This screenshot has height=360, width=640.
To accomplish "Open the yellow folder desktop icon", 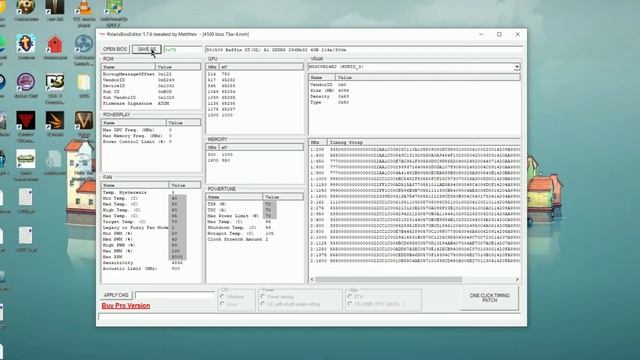I will [84, 82].
